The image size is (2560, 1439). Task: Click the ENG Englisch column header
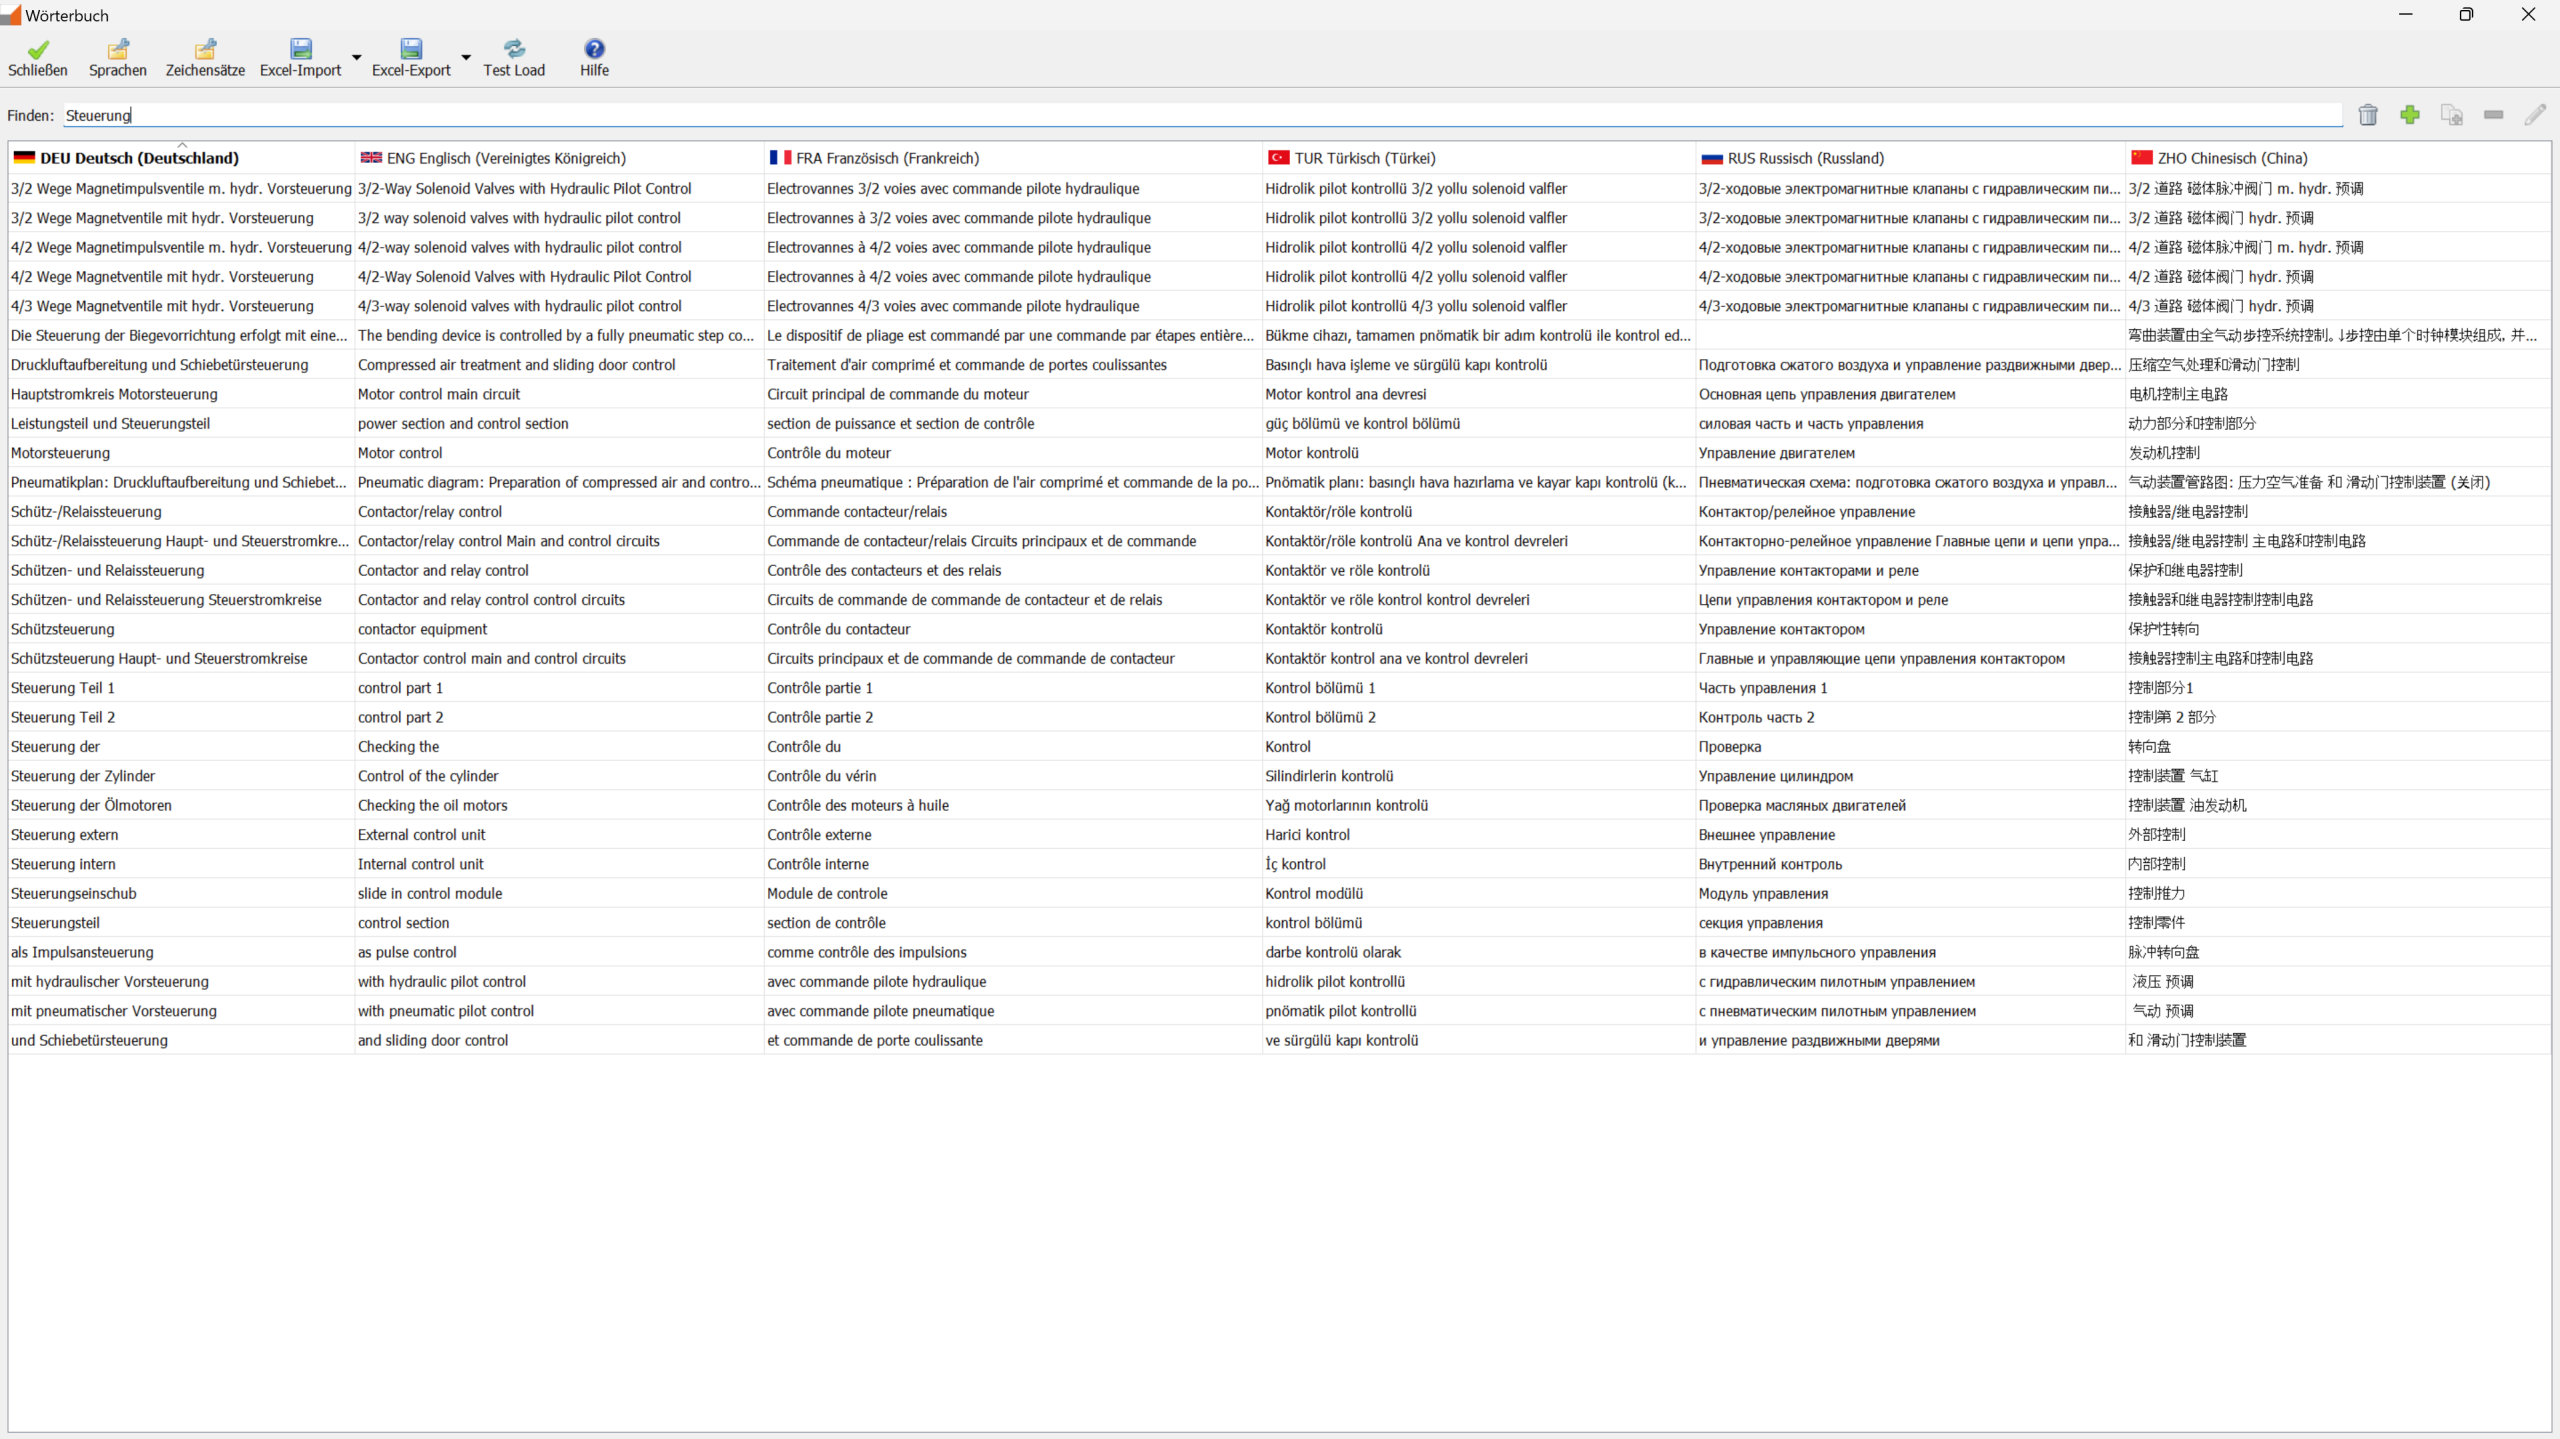click(506, 158)
